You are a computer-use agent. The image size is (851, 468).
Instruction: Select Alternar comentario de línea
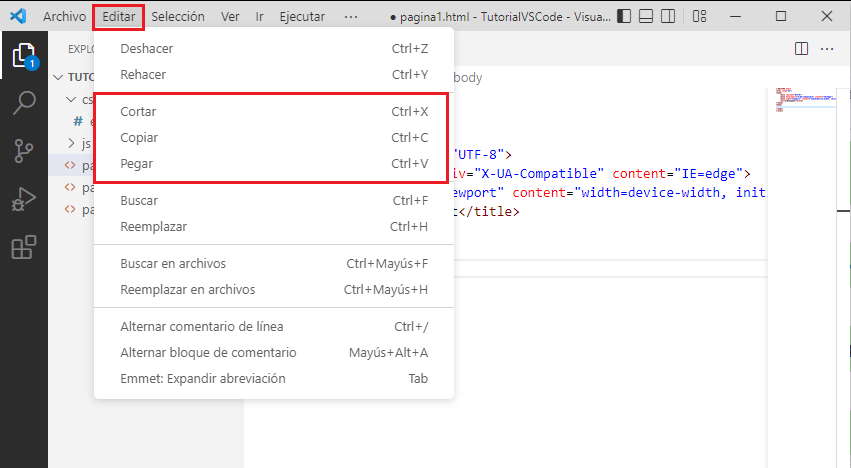click(x=274, y=326)
